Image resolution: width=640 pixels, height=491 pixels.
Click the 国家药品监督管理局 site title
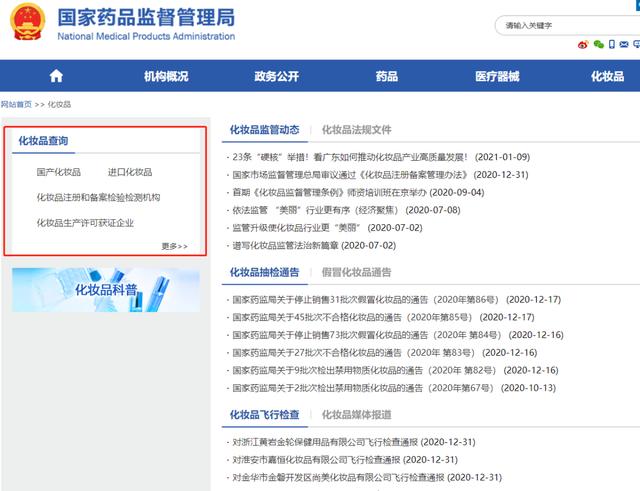146,17
